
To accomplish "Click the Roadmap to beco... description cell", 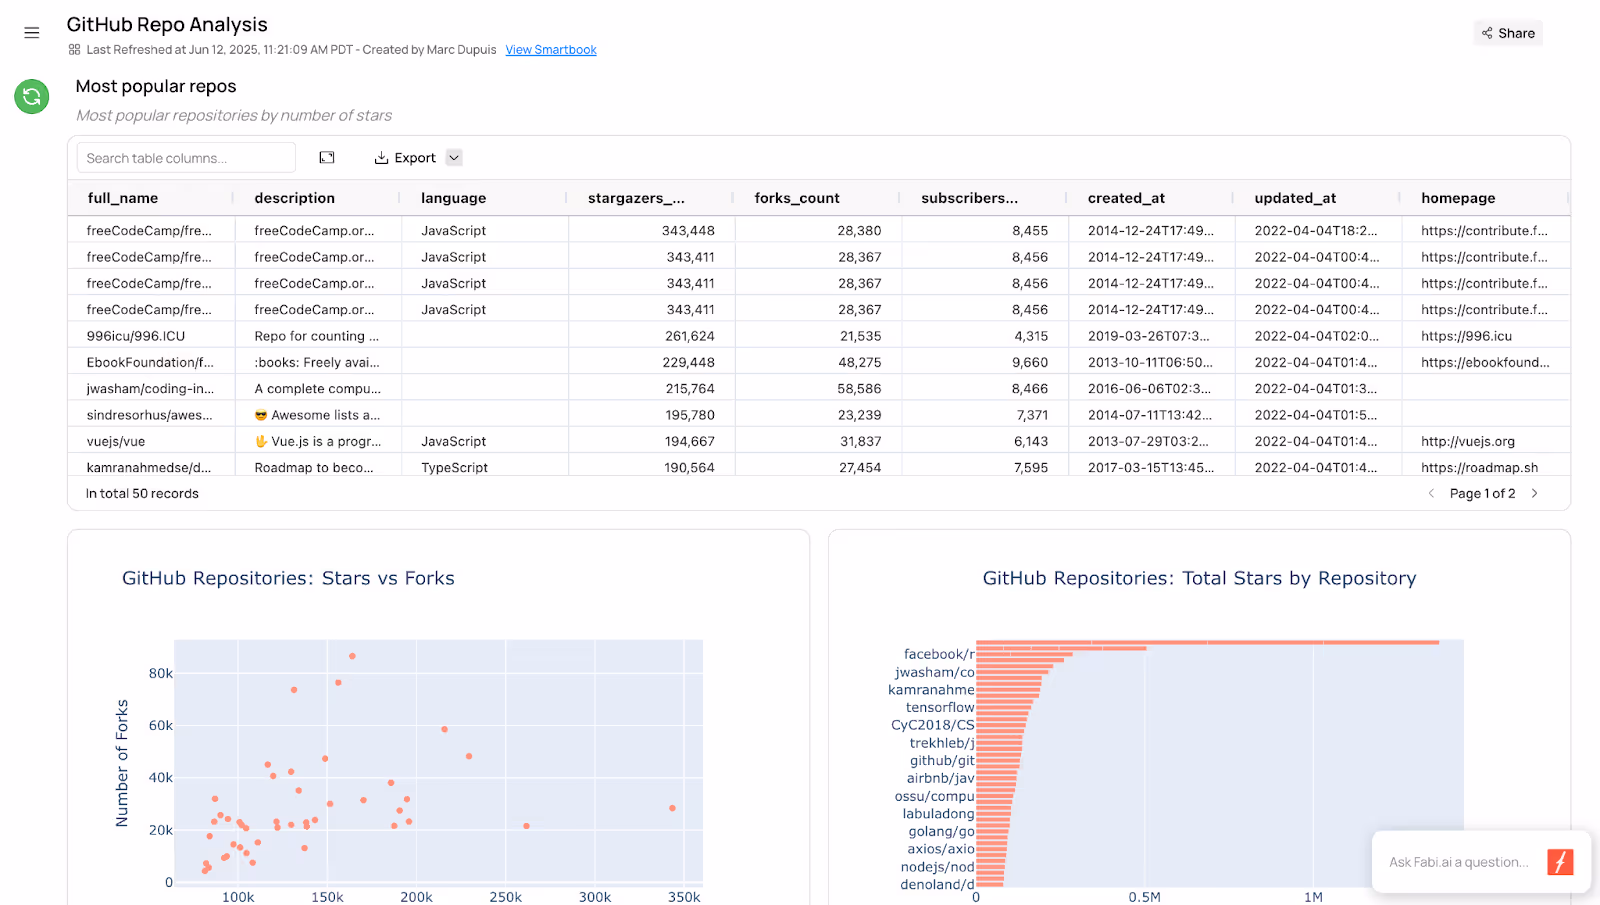I will click(x=318, y=467).
